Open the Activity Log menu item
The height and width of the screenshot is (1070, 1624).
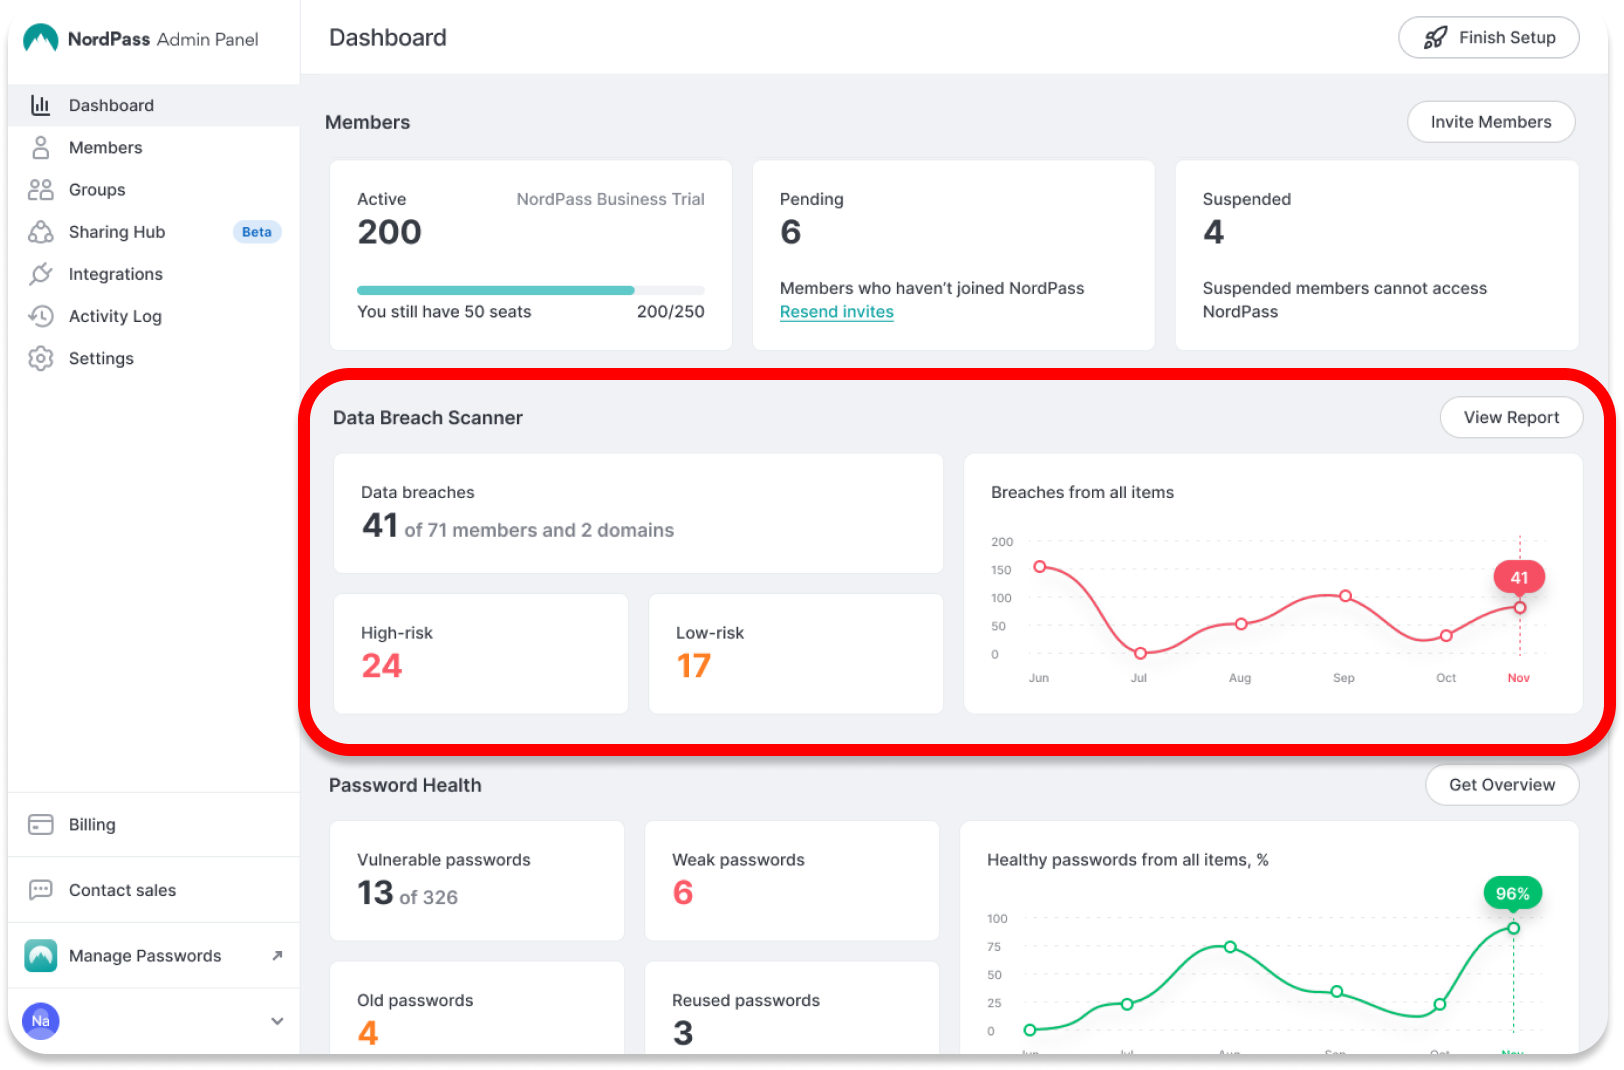154,316
